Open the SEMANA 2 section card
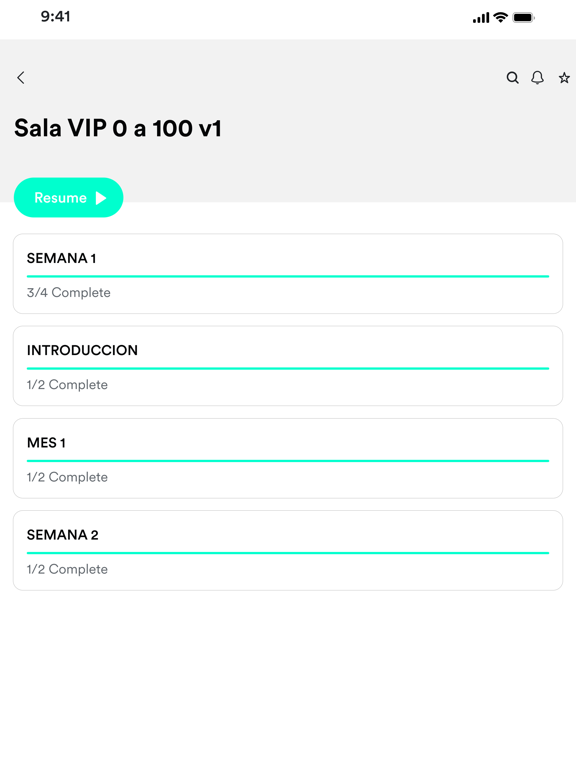Viewport: 576px width, 768px height. pyautogui.click(x=288, y=551)
